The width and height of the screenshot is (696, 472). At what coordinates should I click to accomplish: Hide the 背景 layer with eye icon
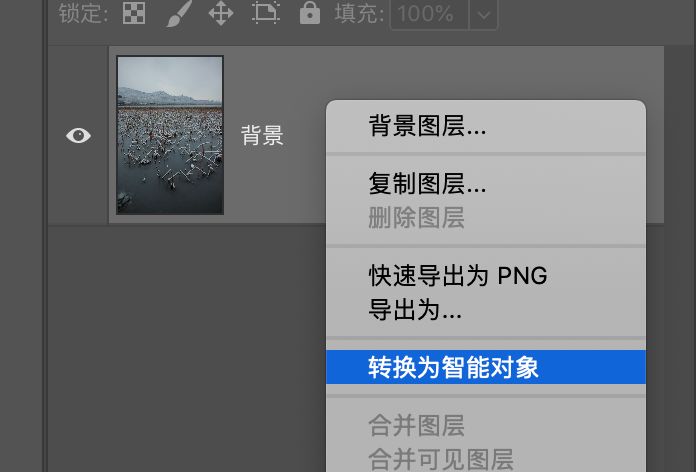click(78, 135)
